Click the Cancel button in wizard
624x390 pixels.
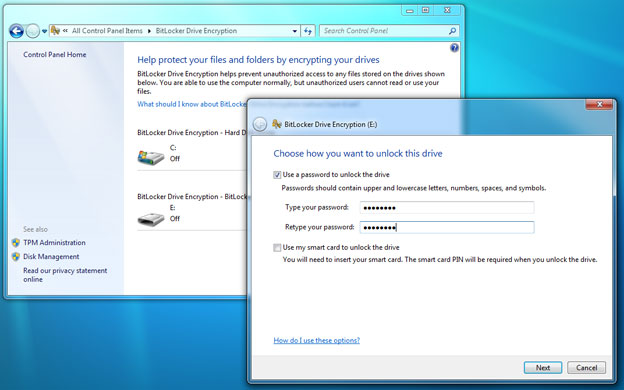[x=587, y=368]
